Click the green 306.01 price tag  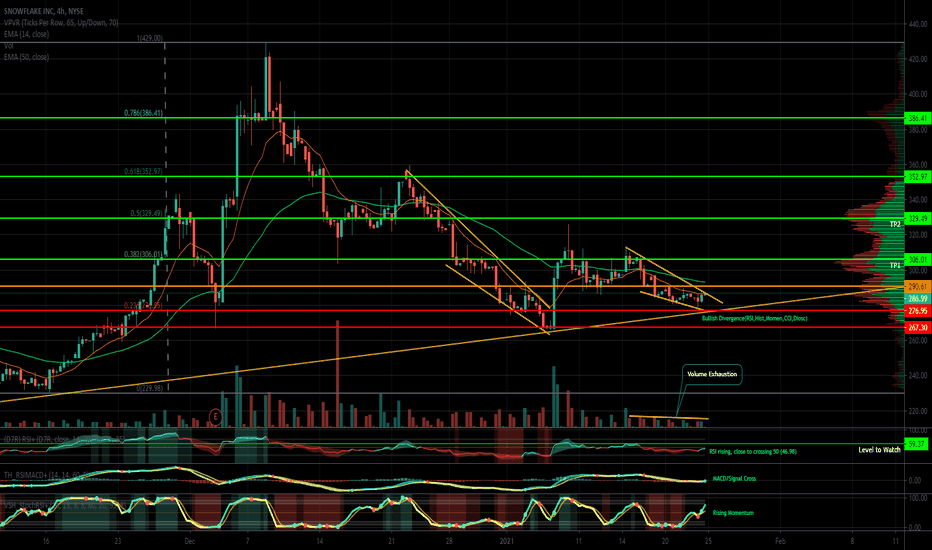(x=917, y=259)
